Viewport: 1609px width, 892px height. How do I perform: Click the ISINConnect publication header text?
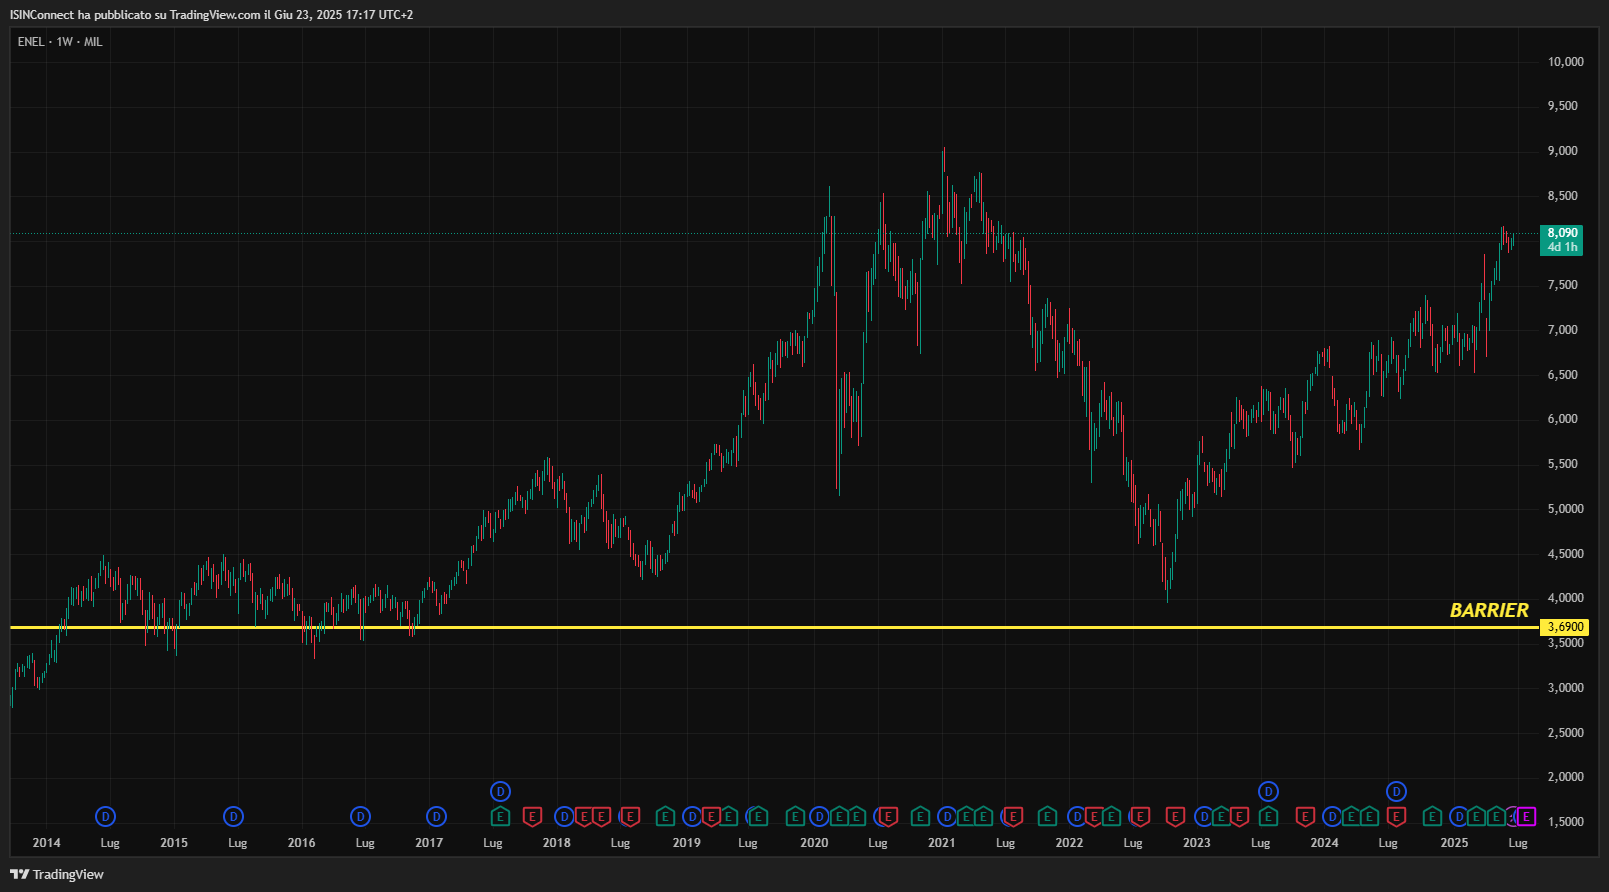(x=211, y=15)
